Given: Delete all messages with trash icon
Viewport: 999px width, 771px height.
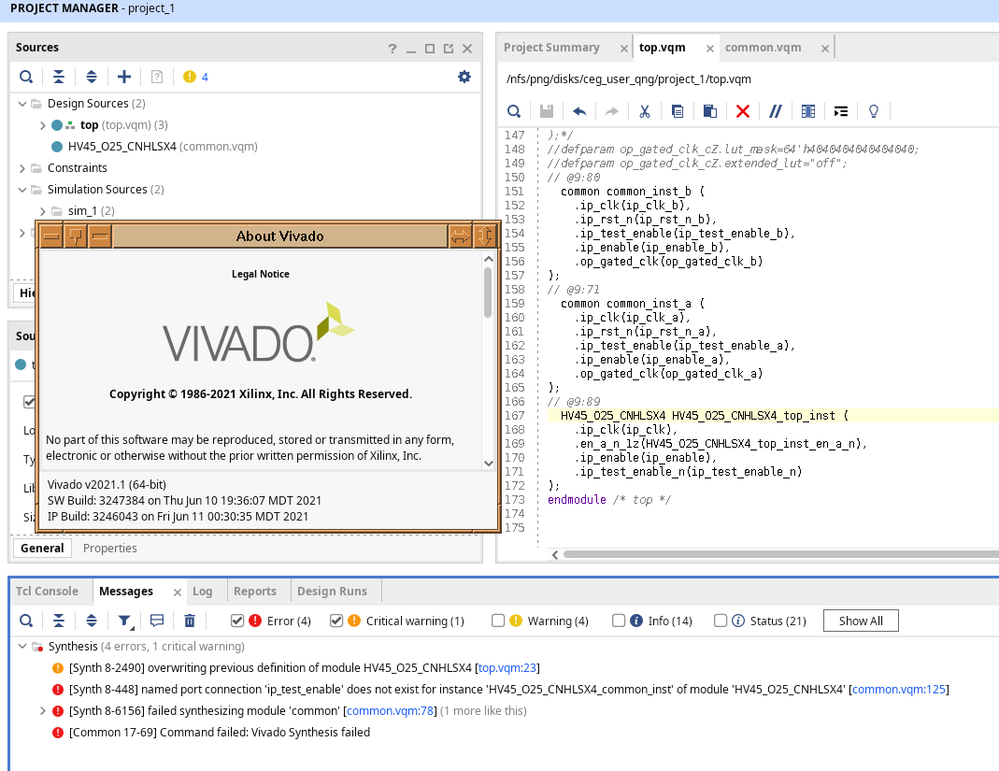Looking at the screenshot, I should tap(189, 621).
